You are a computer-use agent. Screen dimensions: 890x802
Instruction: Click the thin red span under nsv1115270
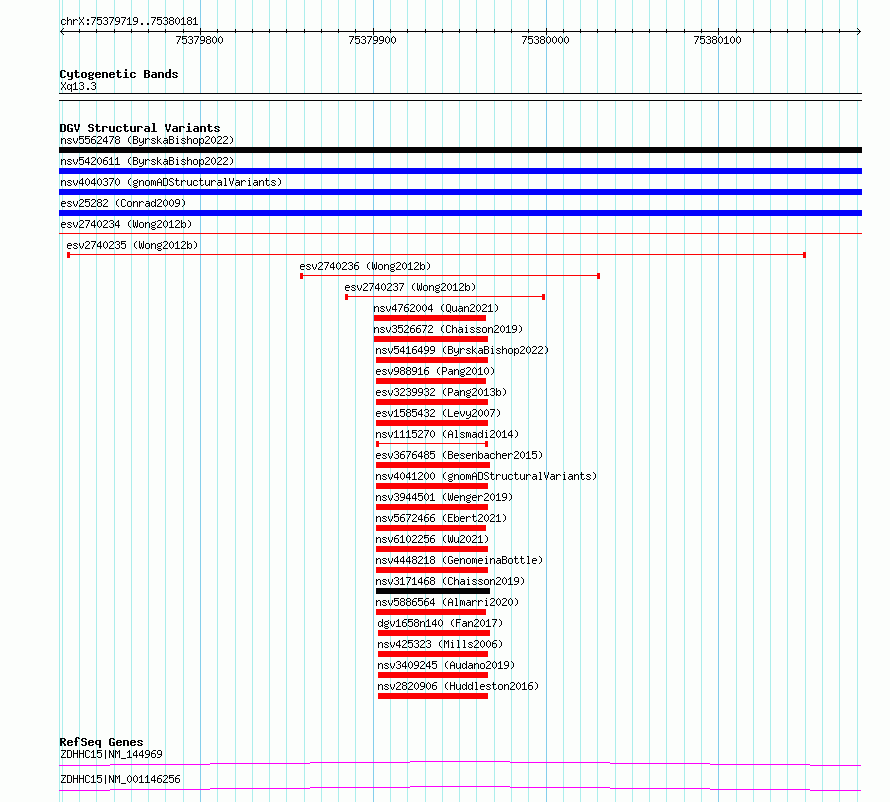[x=432, y=444]
